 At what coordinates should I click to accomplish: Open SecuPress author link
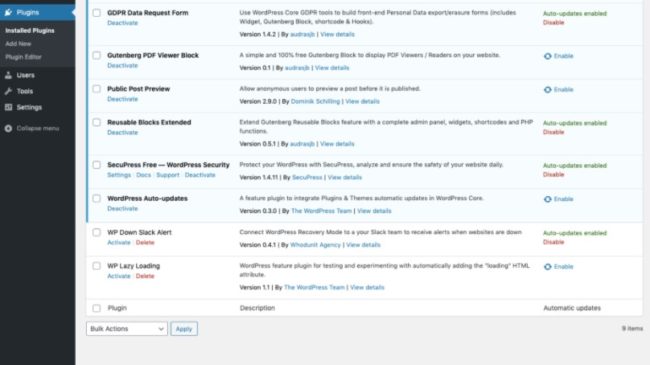click(x=307, y=178)
